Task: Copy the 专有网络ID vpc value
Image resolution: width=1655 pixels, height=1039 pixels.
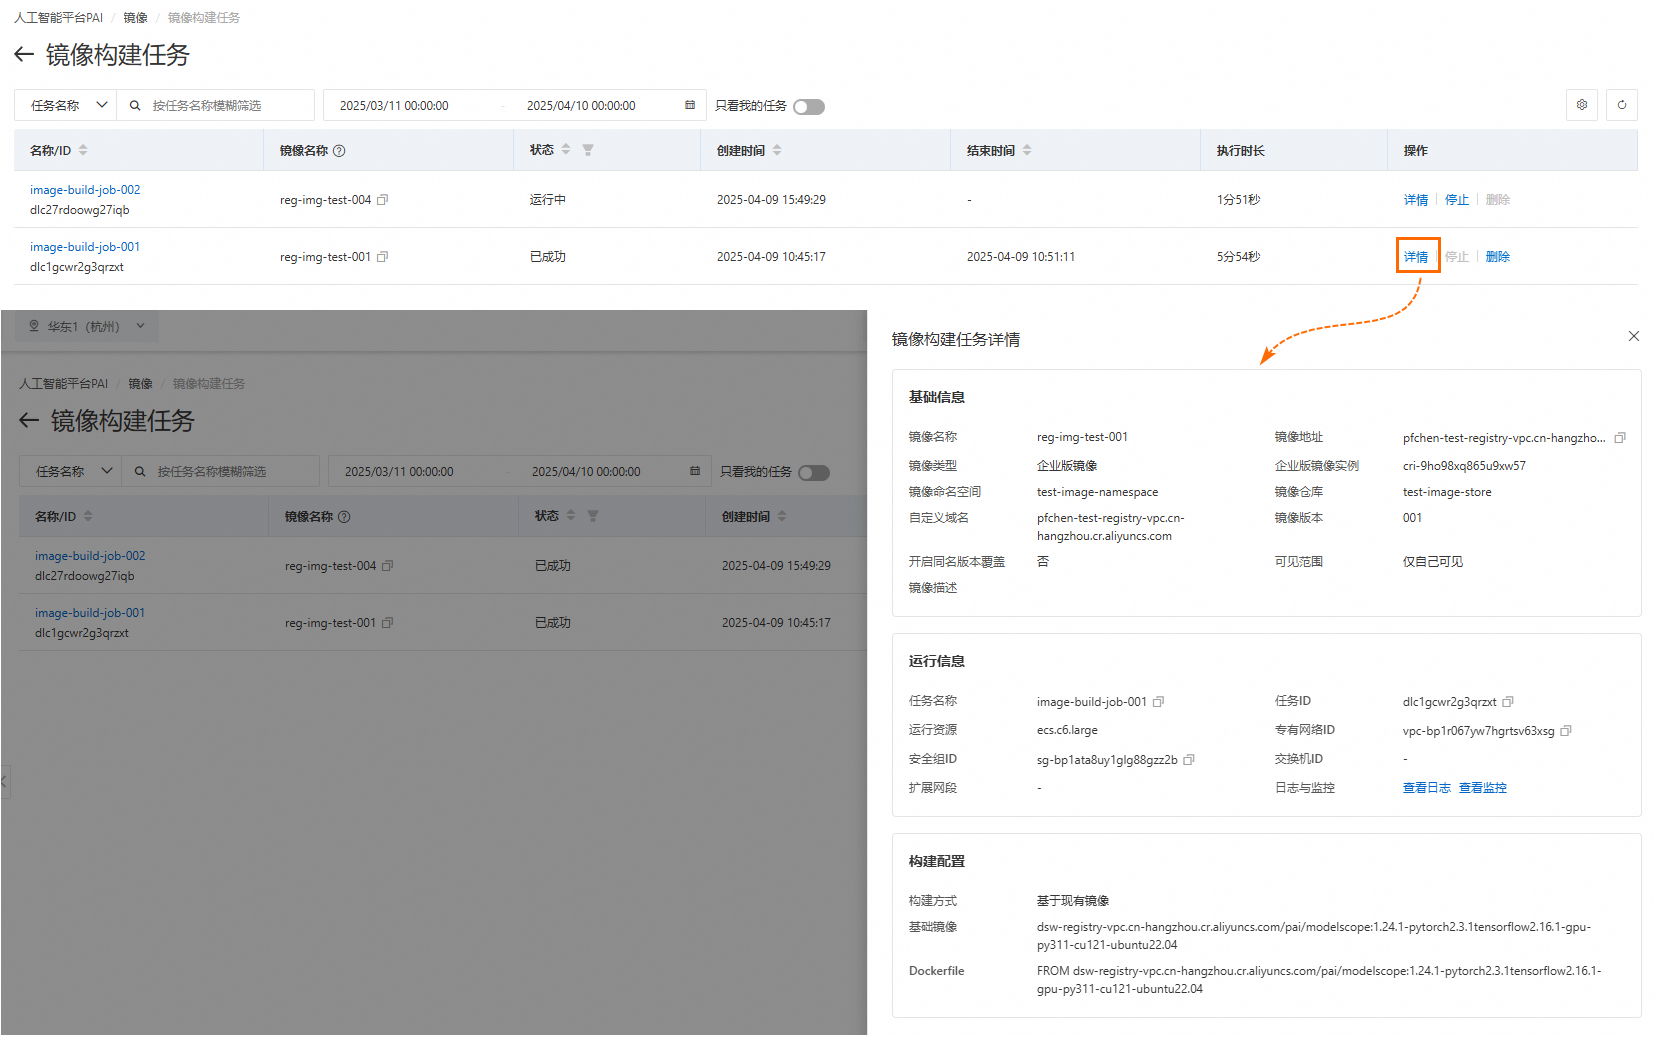Action: 1566,731
